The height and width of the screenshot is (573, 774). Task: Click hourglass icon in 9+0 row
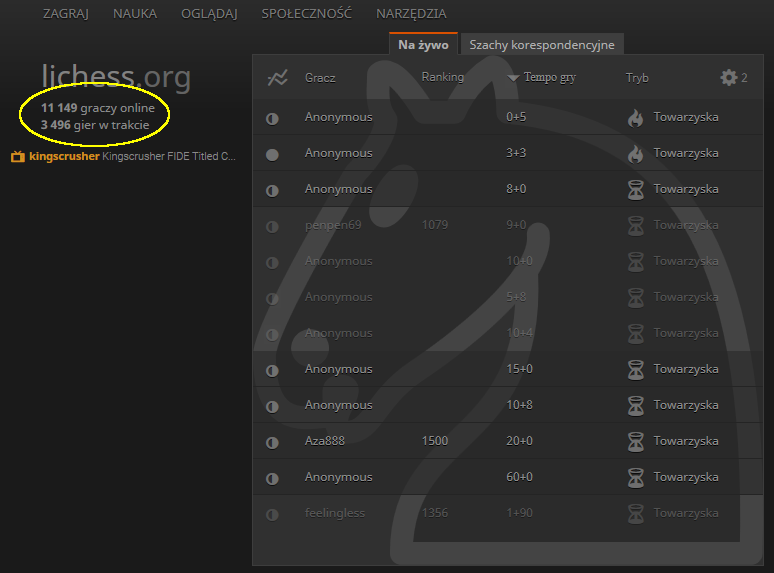635,226
